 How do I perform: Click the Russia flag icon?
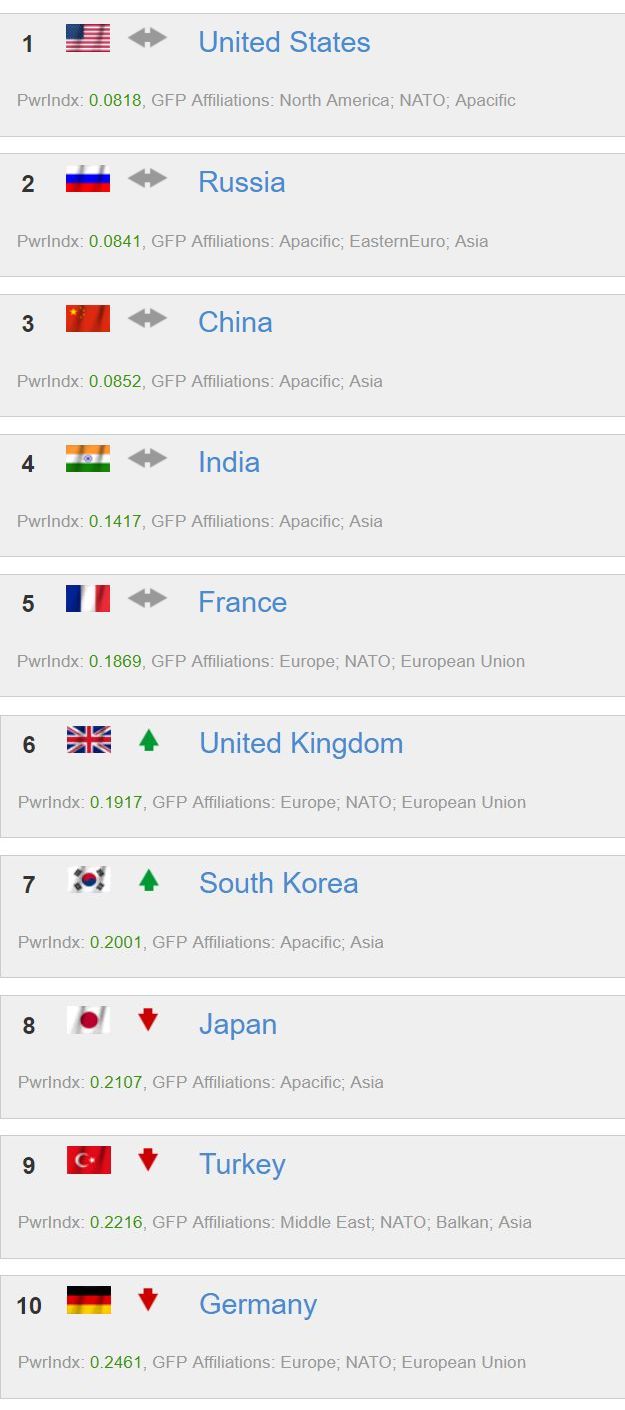coord(88,179)
